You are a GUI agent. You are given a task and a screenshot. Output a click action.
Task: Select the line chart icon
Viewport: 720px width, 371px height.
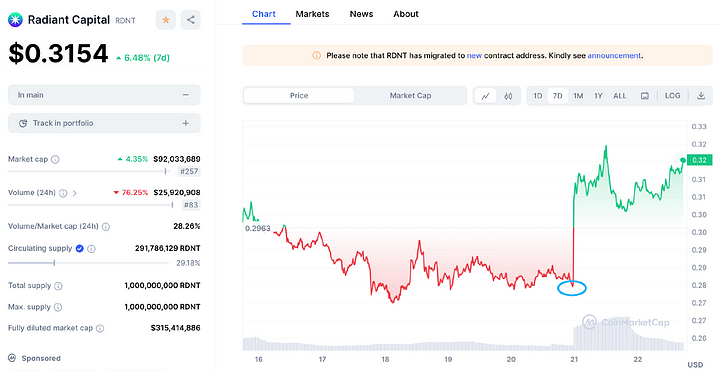[485, 96]
